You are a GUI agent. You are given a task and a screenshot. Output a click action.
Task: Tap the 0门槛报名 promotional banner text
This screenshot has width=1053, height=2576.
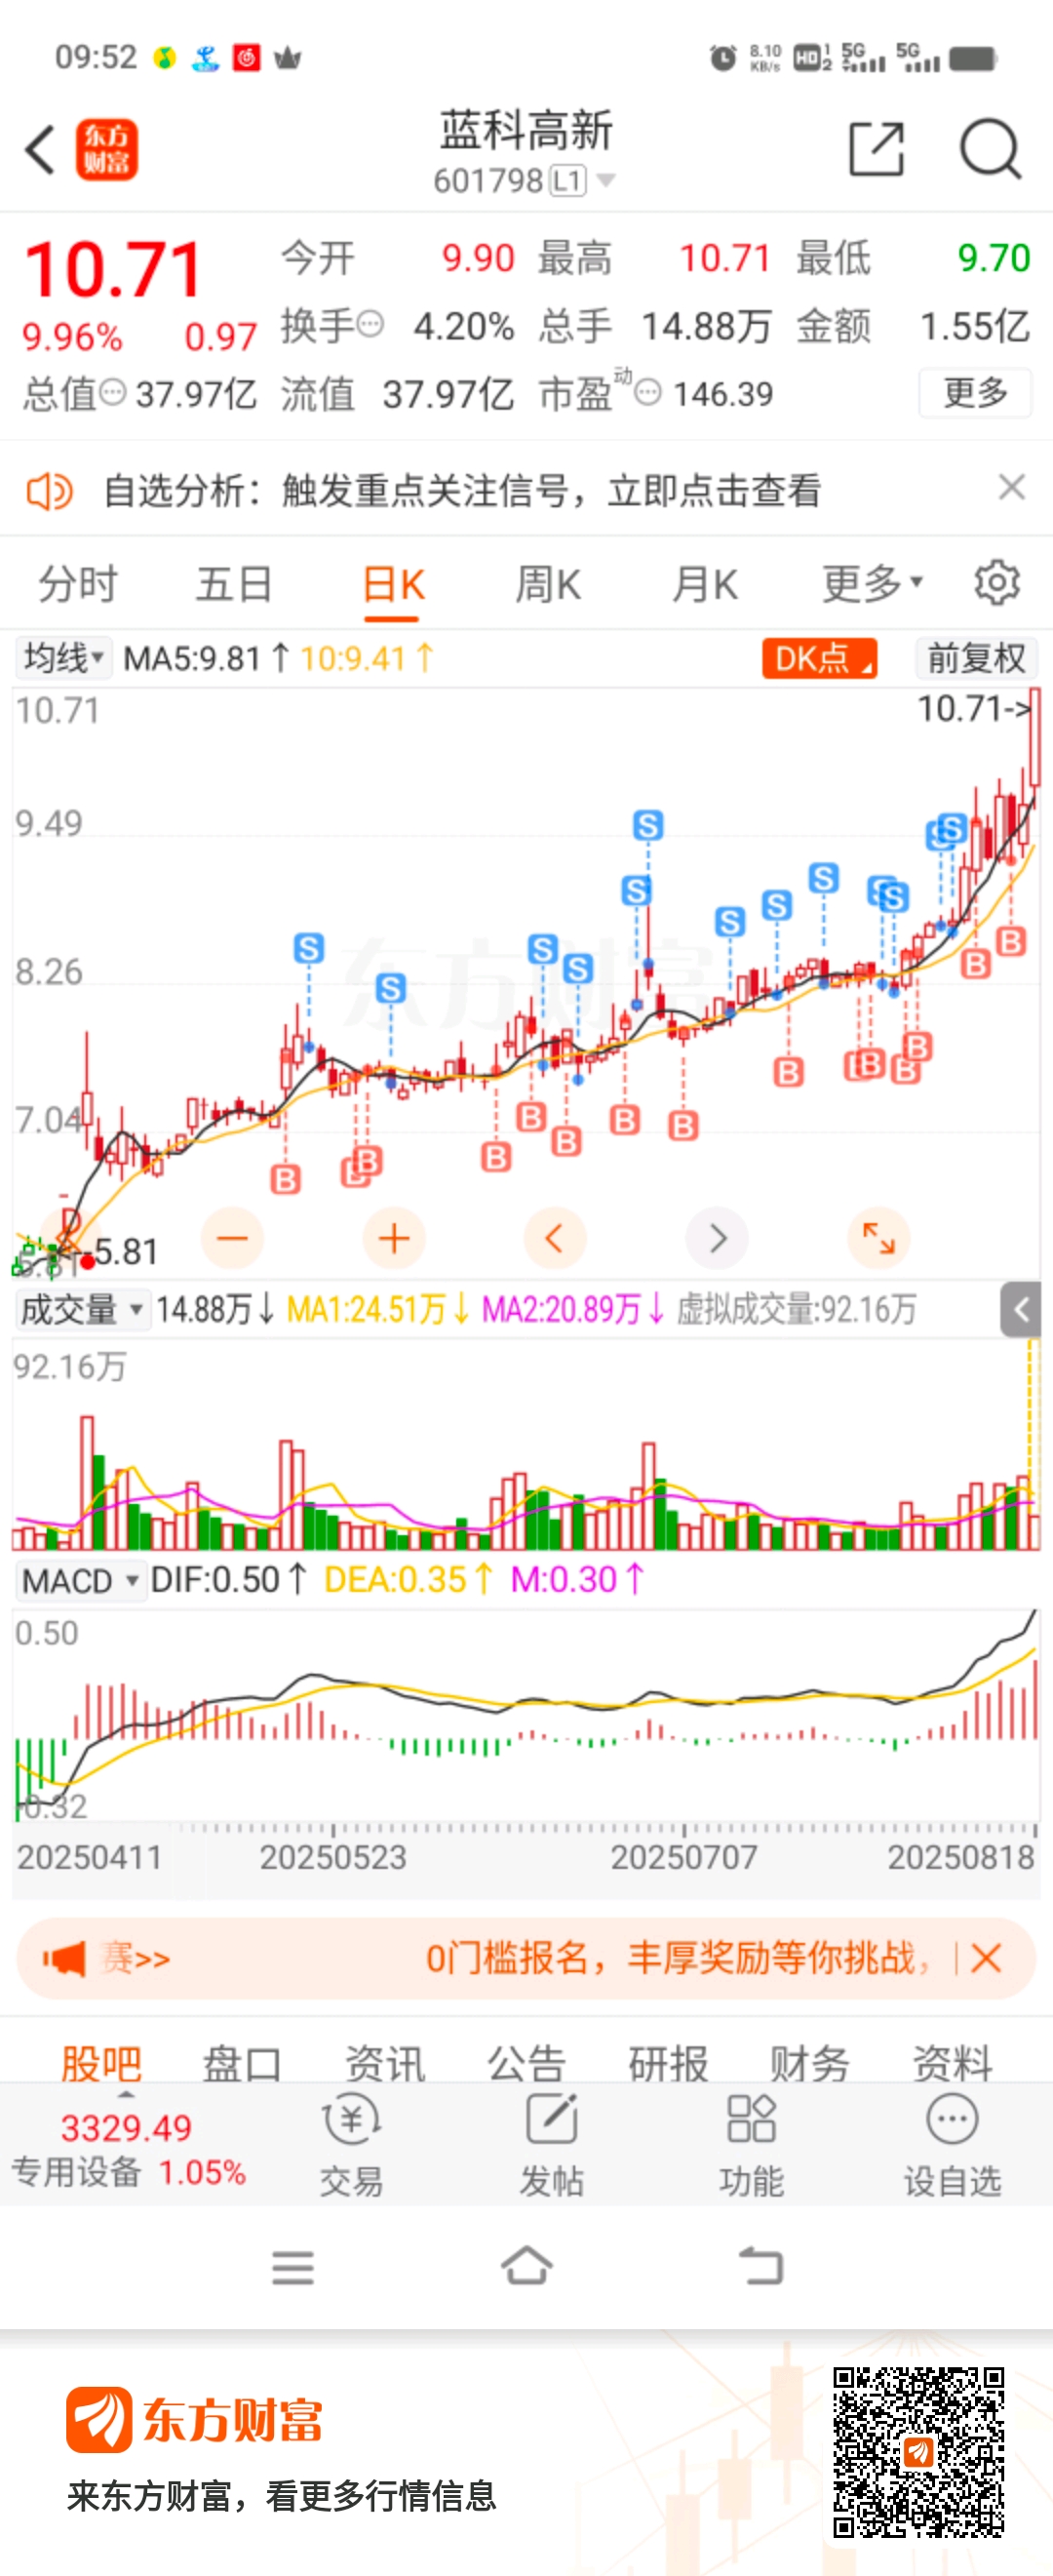(676, 1958)
